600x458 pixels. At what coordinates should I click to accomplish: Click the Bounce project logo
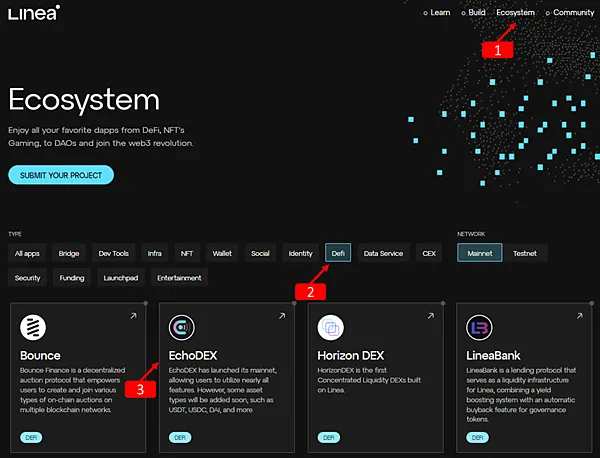click(x=33, y=328)
